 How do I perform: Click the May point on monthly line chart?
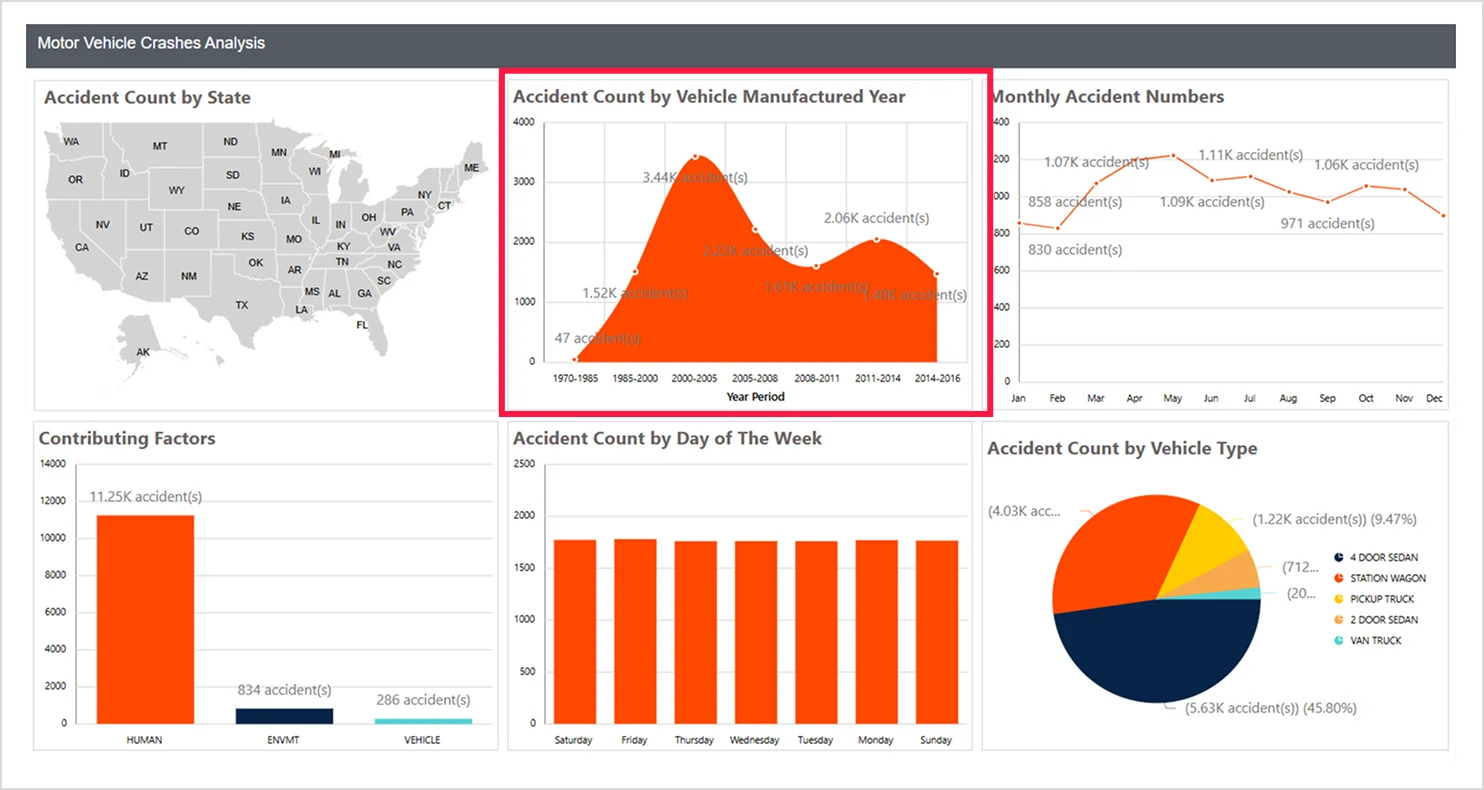[1173, 156]
